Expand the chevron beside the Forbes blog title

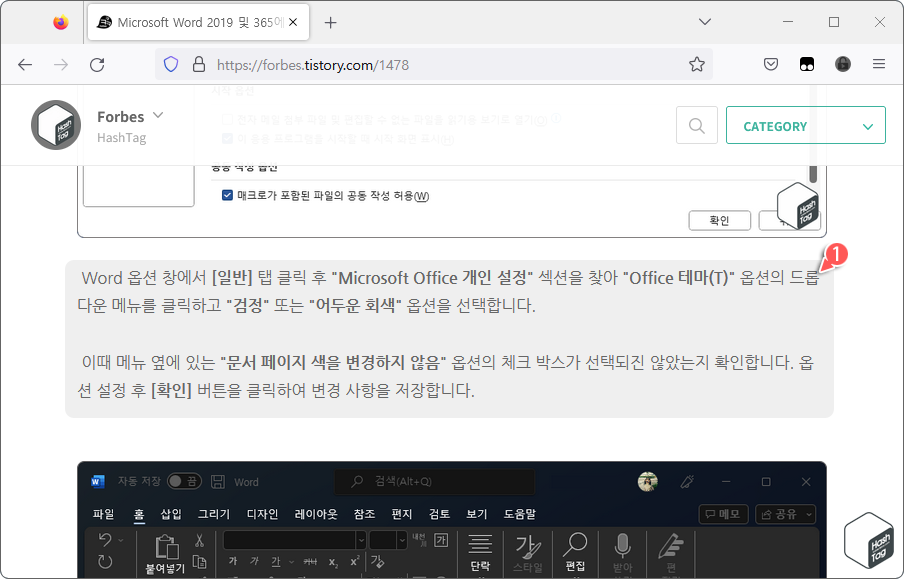pos(158,115)
